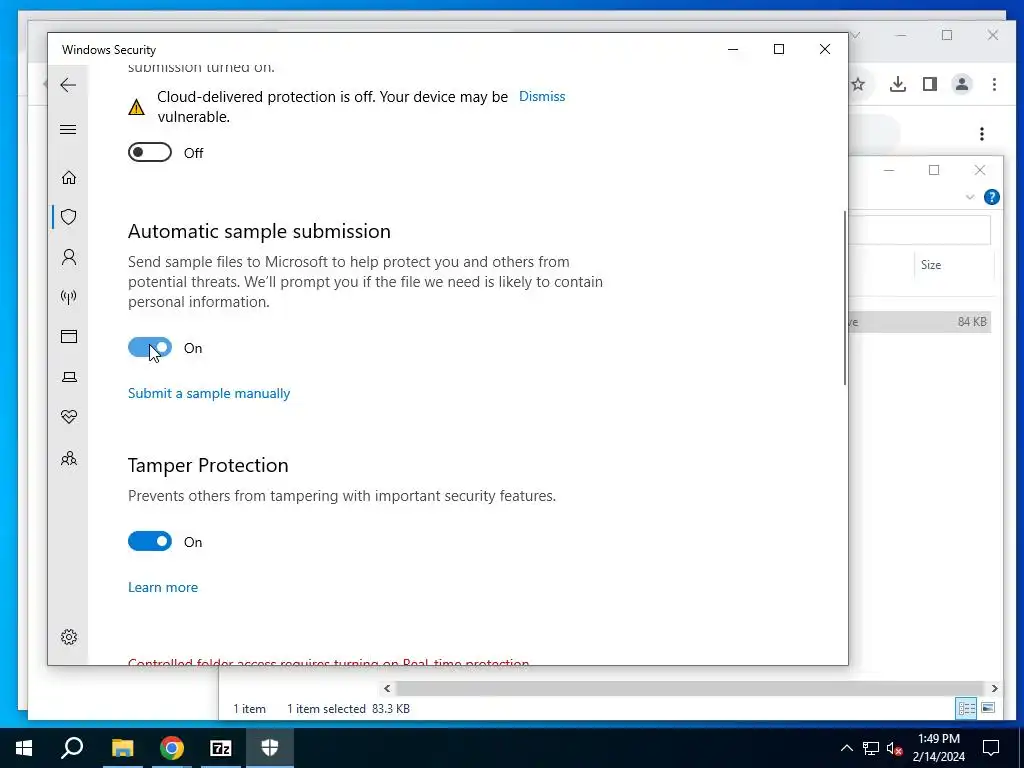Open Chrome downloads icon
The height and width of the screenshot is (768, 1024).
pyautogui.click(x=897, y=84)
